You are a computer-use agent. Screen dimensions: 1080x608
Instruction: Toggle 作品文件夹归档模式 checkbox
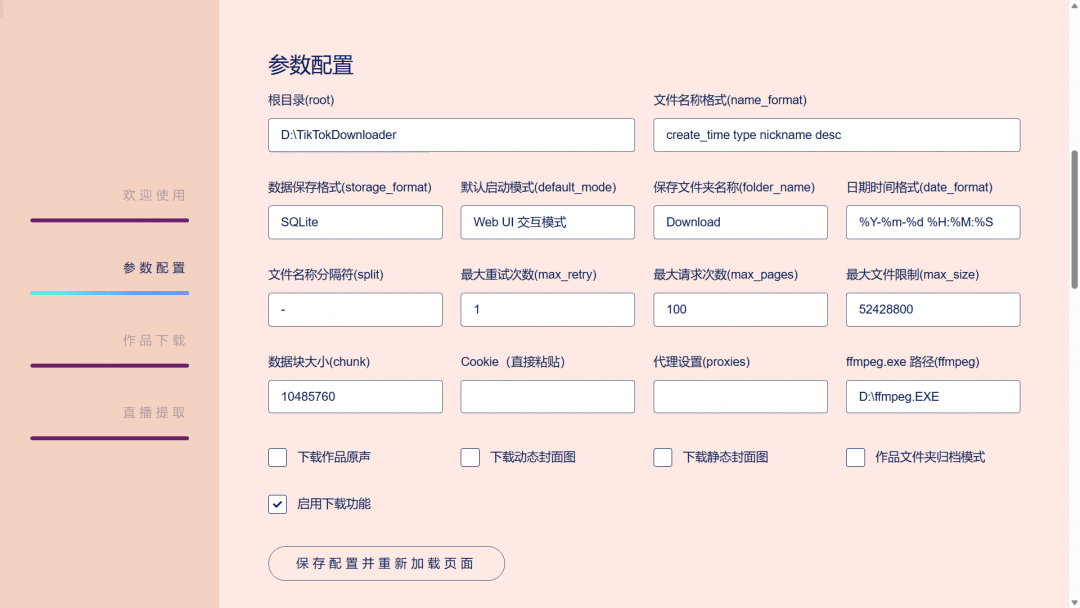pyautogui.click(x=855, y=457)
